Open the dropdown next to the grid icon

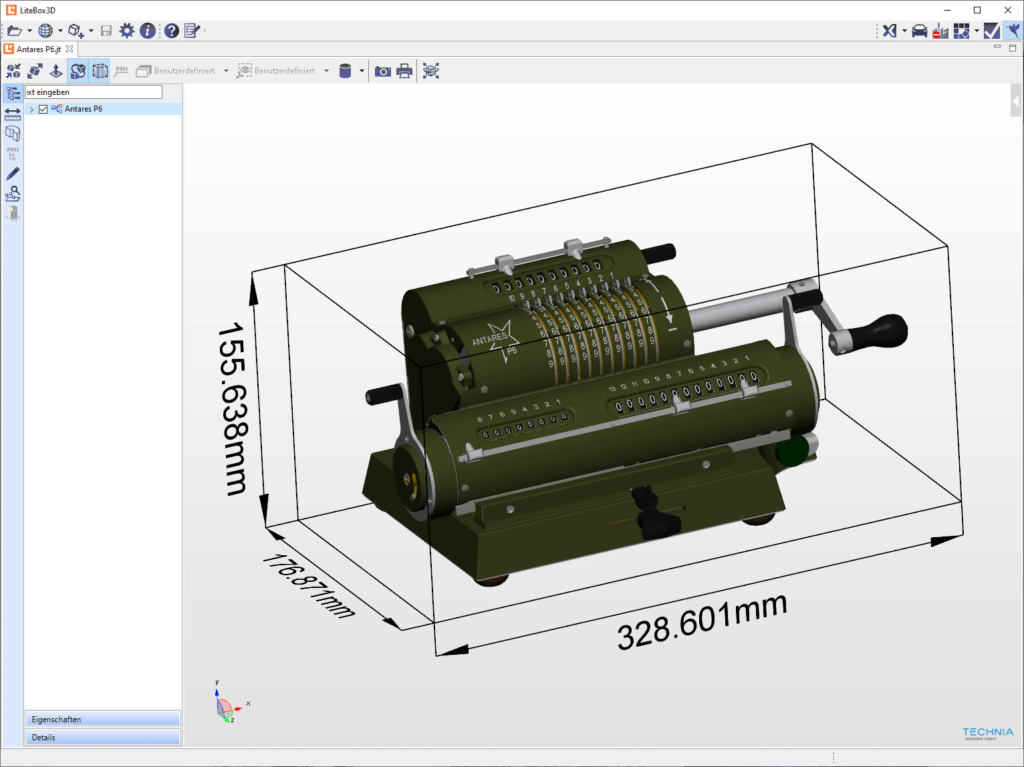click(977, 31)
